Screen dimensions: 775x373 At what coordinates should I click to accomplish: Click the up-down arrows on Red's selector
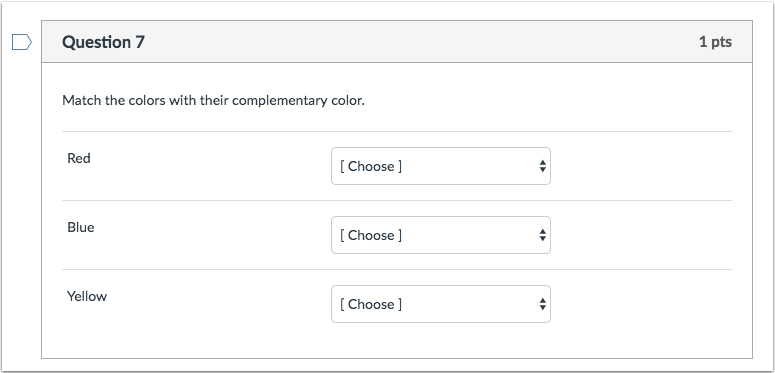(x=543, y=166)
